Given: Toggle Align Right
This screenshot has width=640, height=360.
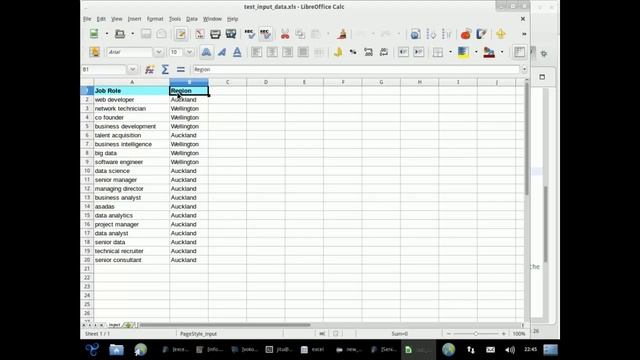Looking at the screenshot, I should click(x=287, y=52).
